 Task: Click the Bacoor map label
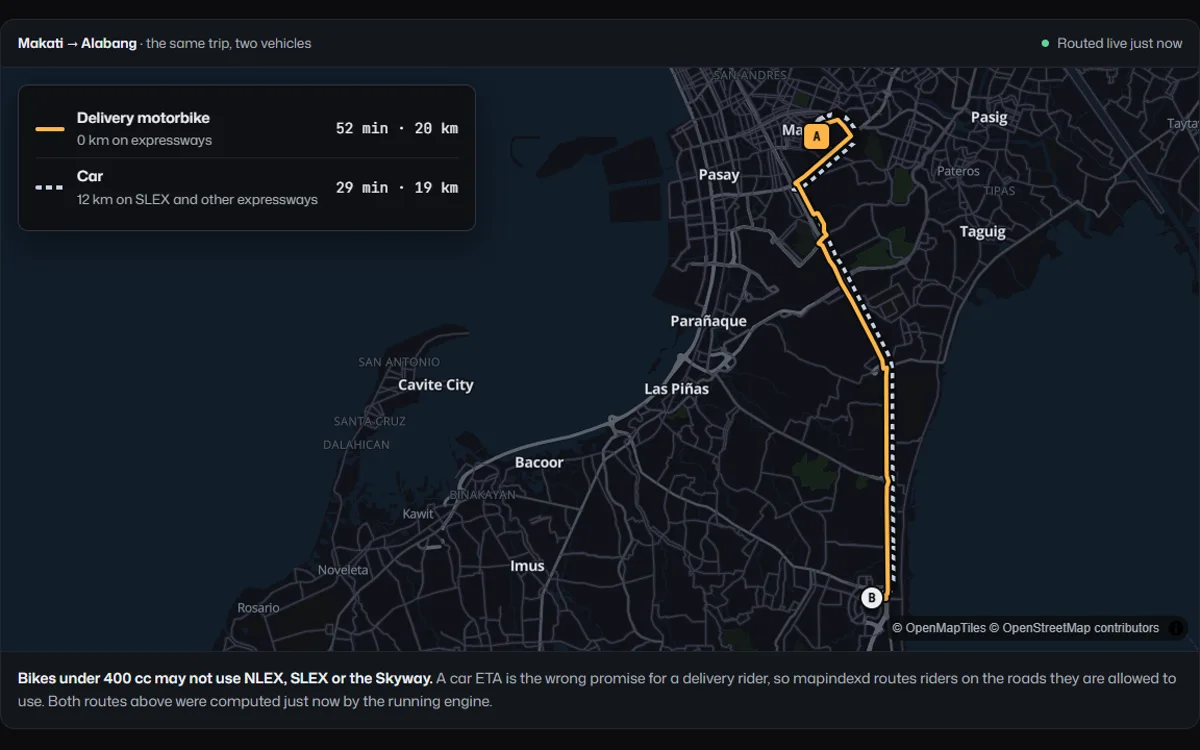pos(539,462)
